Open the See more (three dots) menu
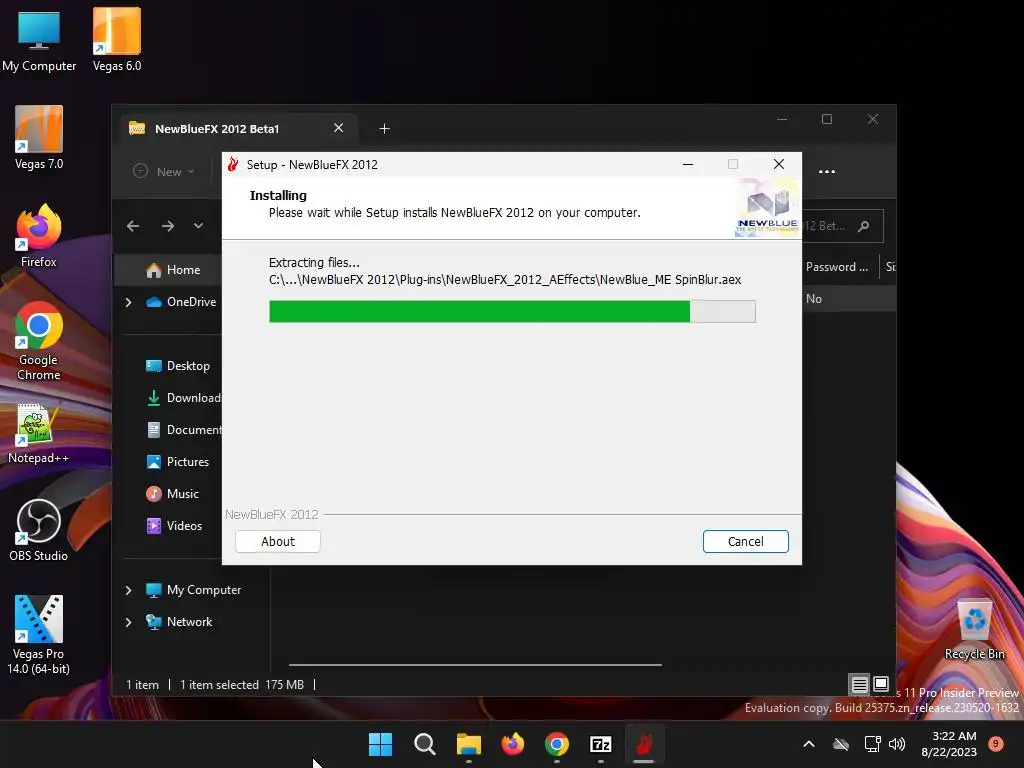Image resolution: width=1024 pixels, height=768 pixels. pyautogui.click(x=827, y=172)
